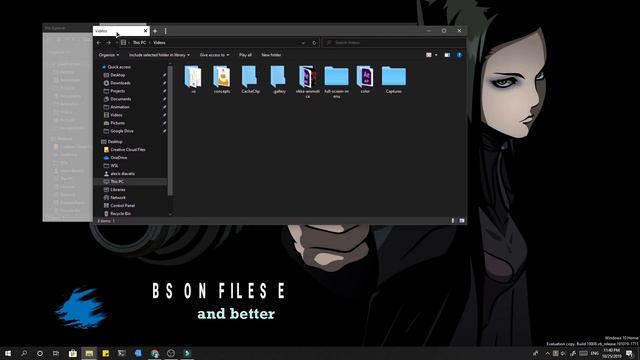The width and height of the screenshot is (640, 360).
Task: Open the Captures folder
Action: [393, 80]
